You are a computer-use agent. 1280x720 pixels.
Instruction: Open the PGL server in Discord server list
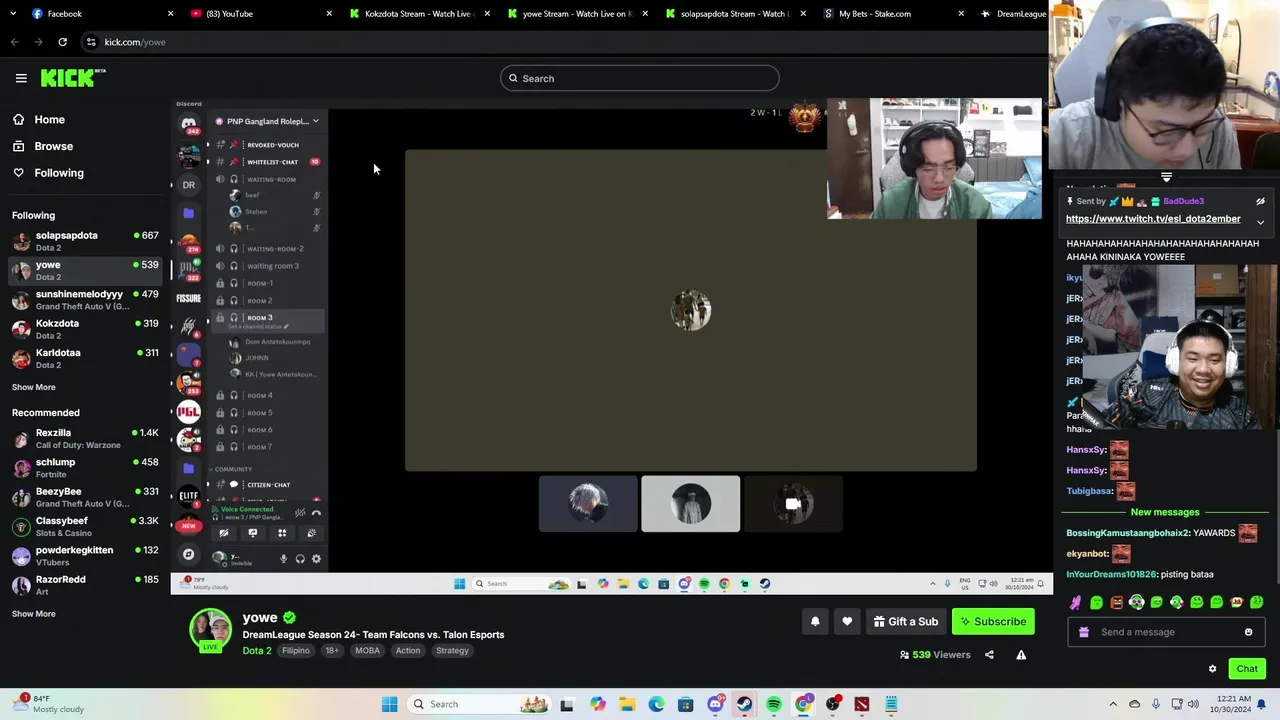[x=188, y=410]
